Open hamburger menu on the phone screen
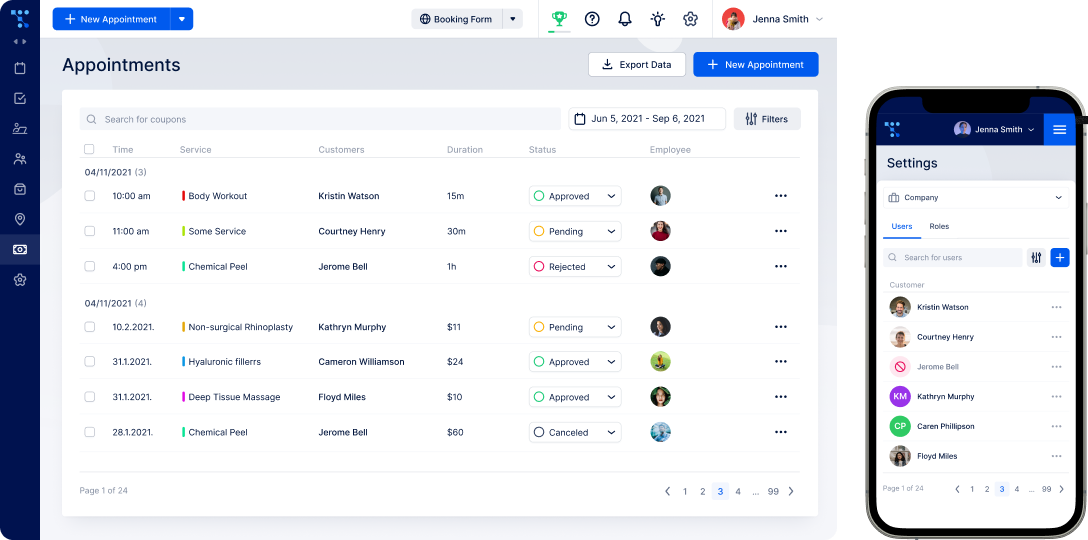This screenshot has height=540, width=1088. click(x=1059, y=129)
